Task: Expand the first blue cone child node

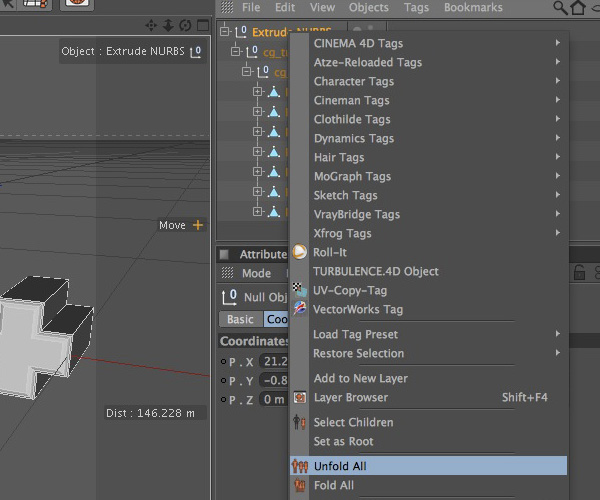Action: (258, 92)
